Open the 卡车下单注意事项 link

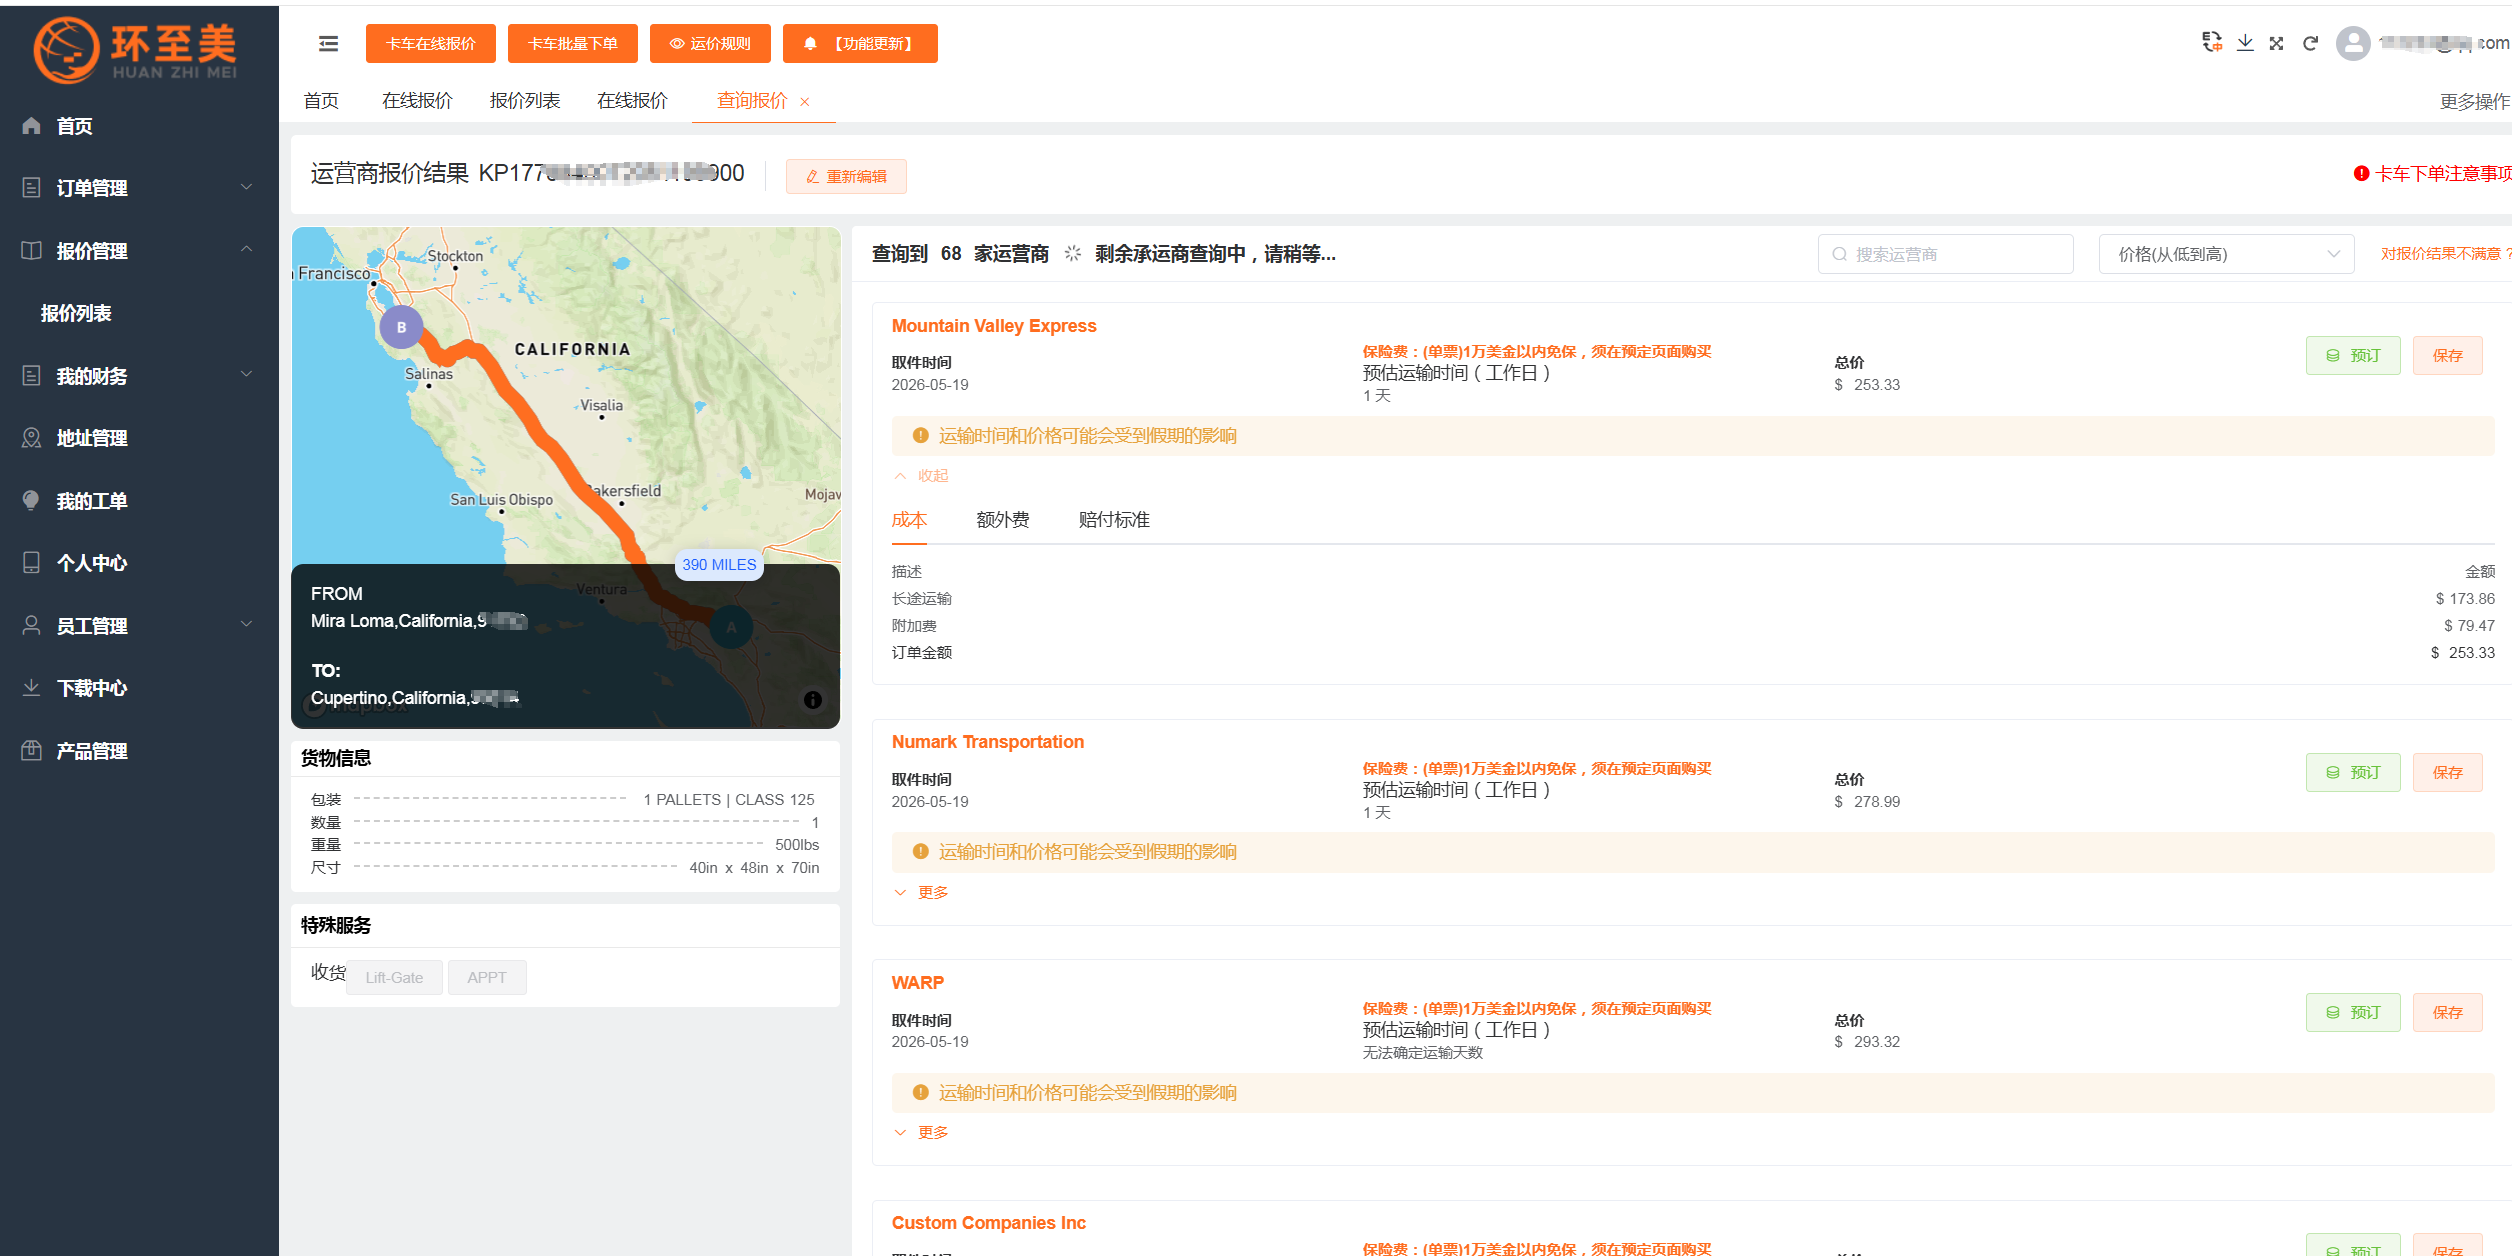[2443, 174]
